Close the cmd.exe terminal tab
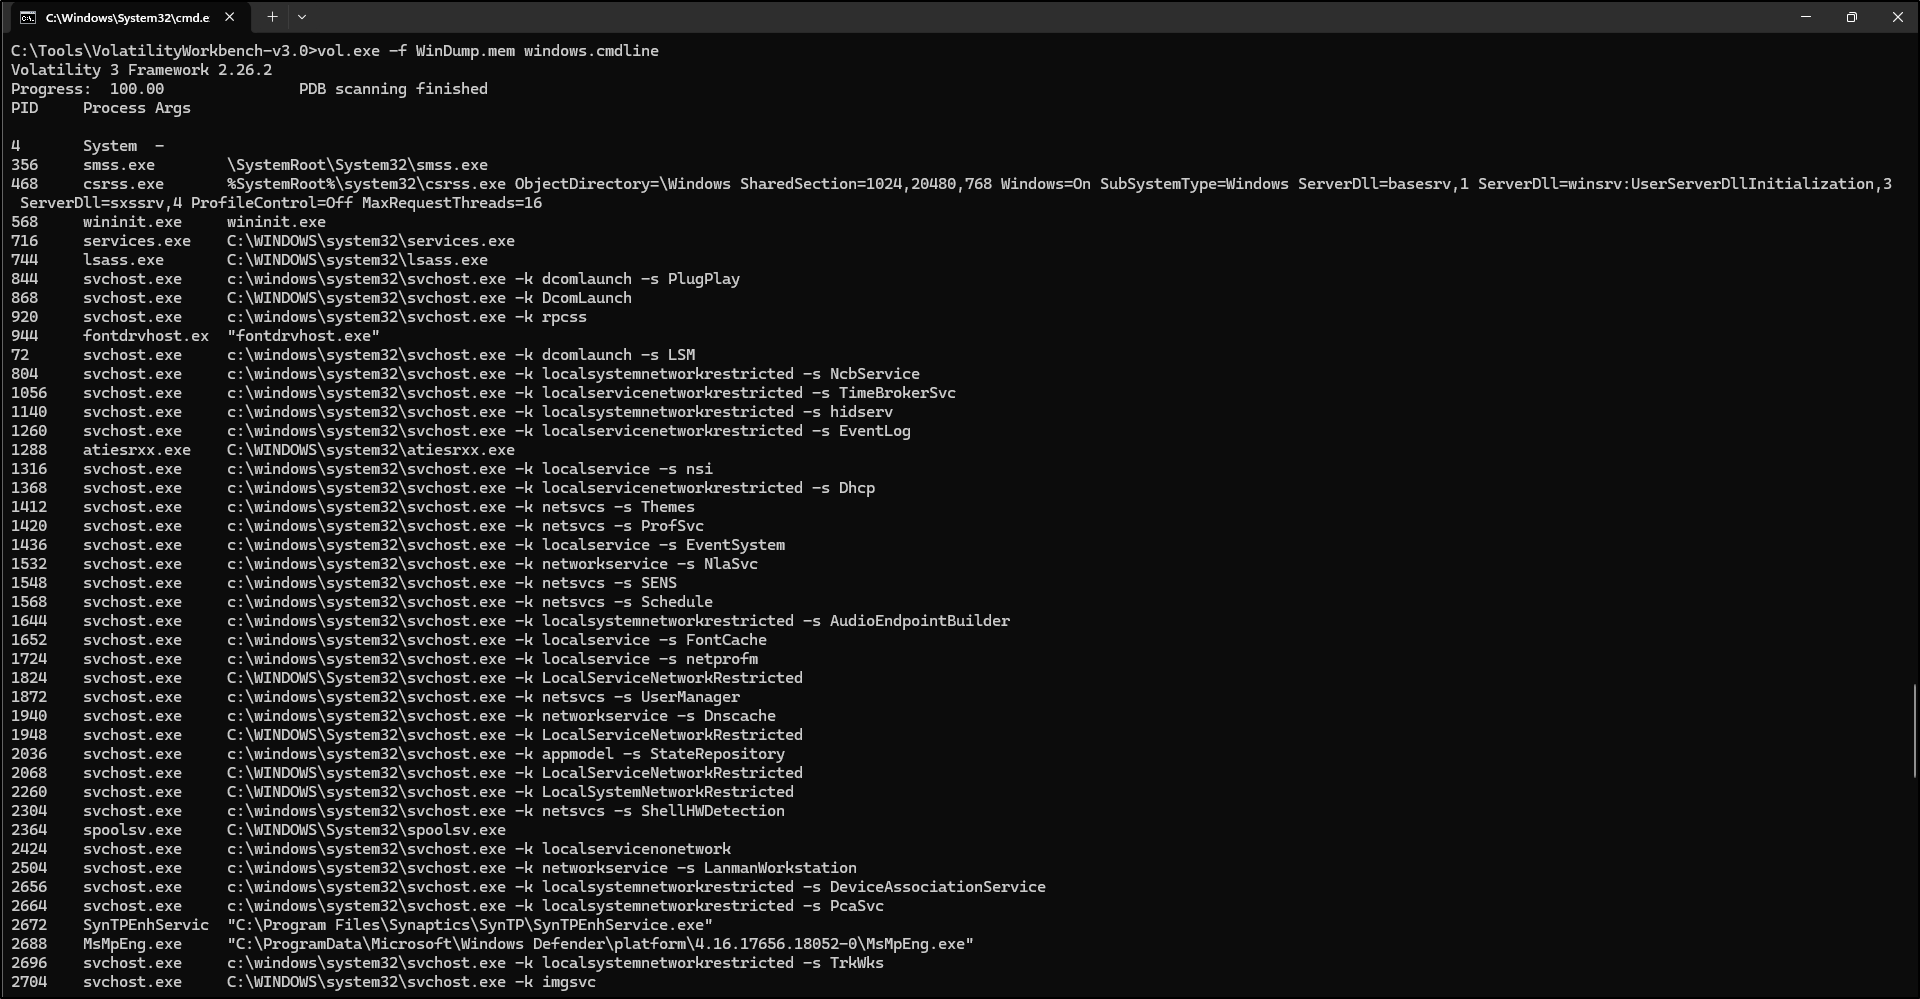Screen dimensions: 1920x999 point(230,17)
